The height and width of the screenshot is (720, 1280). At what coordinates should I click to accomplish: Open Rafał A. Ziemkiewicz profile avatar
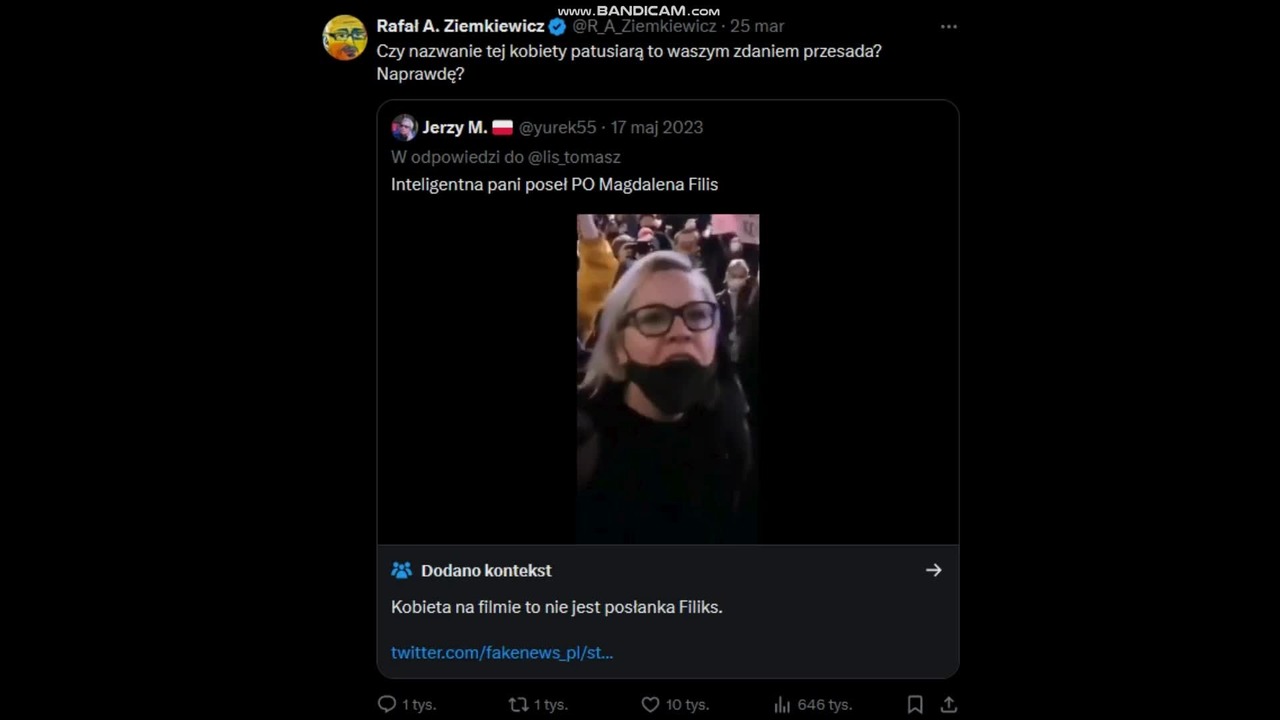pos(345,38)
